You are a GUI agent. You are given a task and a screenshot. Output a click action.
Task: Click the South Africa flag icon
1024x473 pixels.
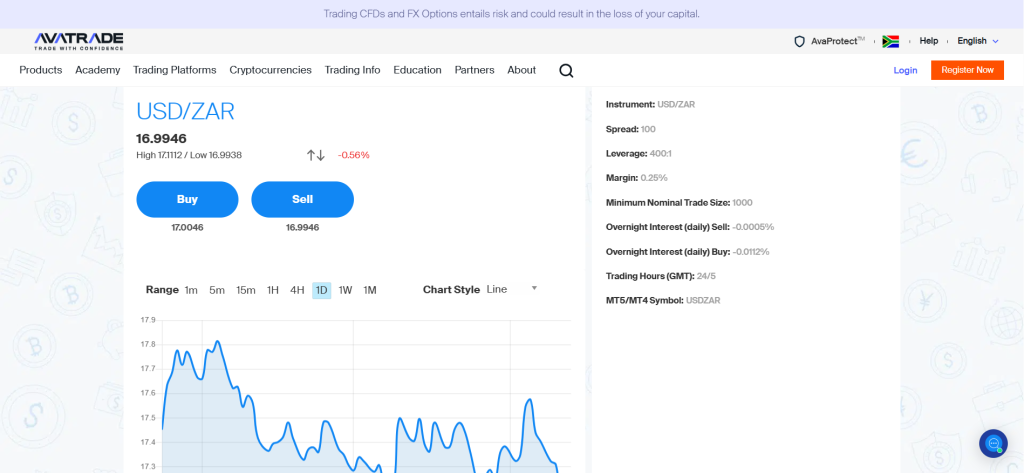pos(891,41)
